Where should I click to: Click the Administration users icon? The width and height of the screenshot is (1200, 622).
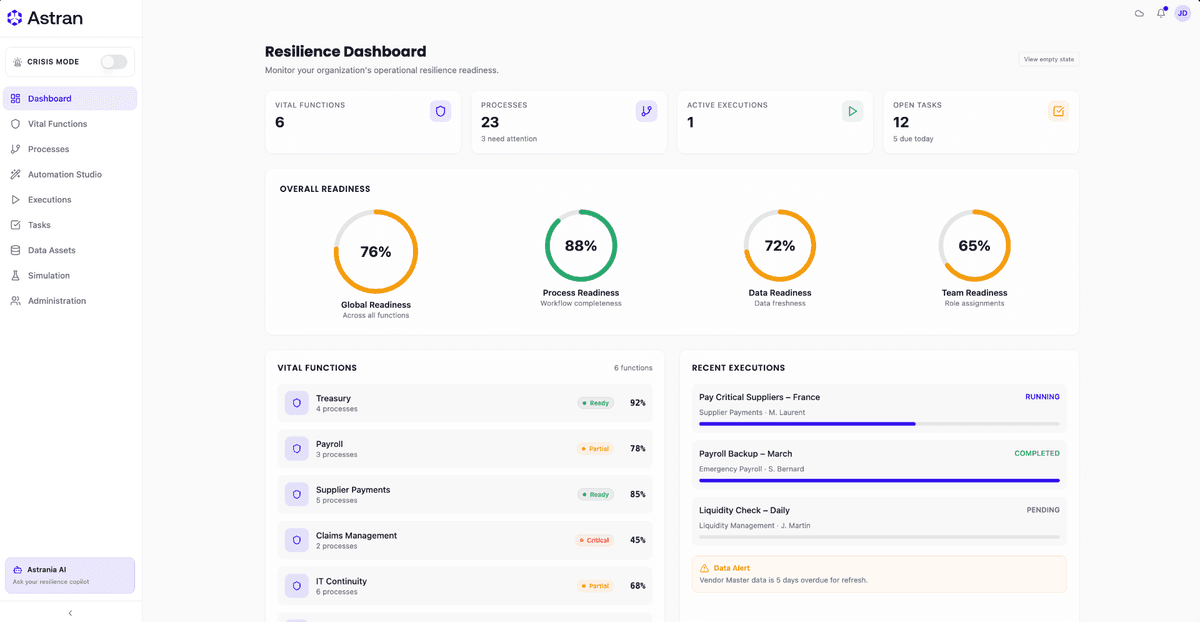[x=15, y=301]
